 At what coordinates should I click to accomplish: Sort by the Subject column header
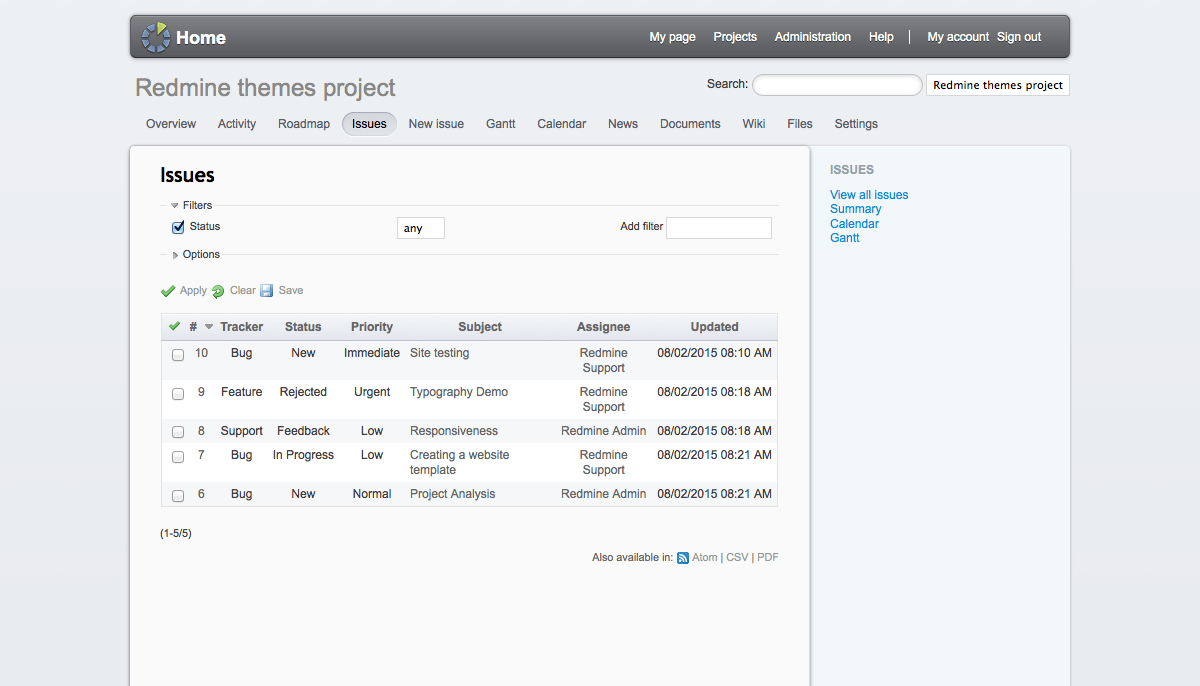480,327
